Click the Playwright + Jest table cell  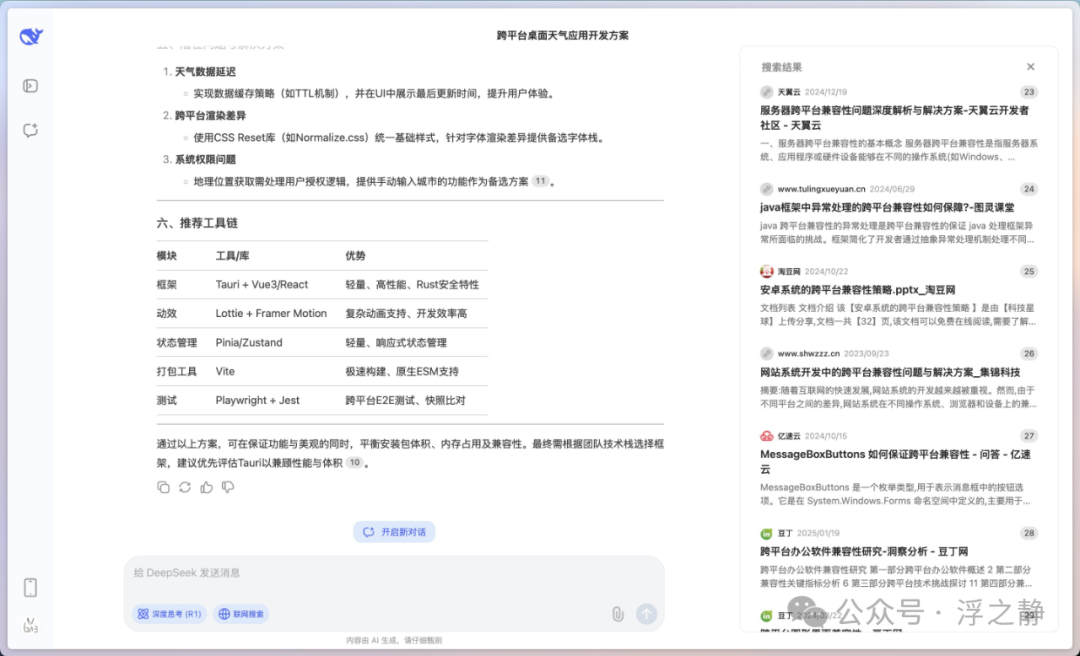(258, 400)
